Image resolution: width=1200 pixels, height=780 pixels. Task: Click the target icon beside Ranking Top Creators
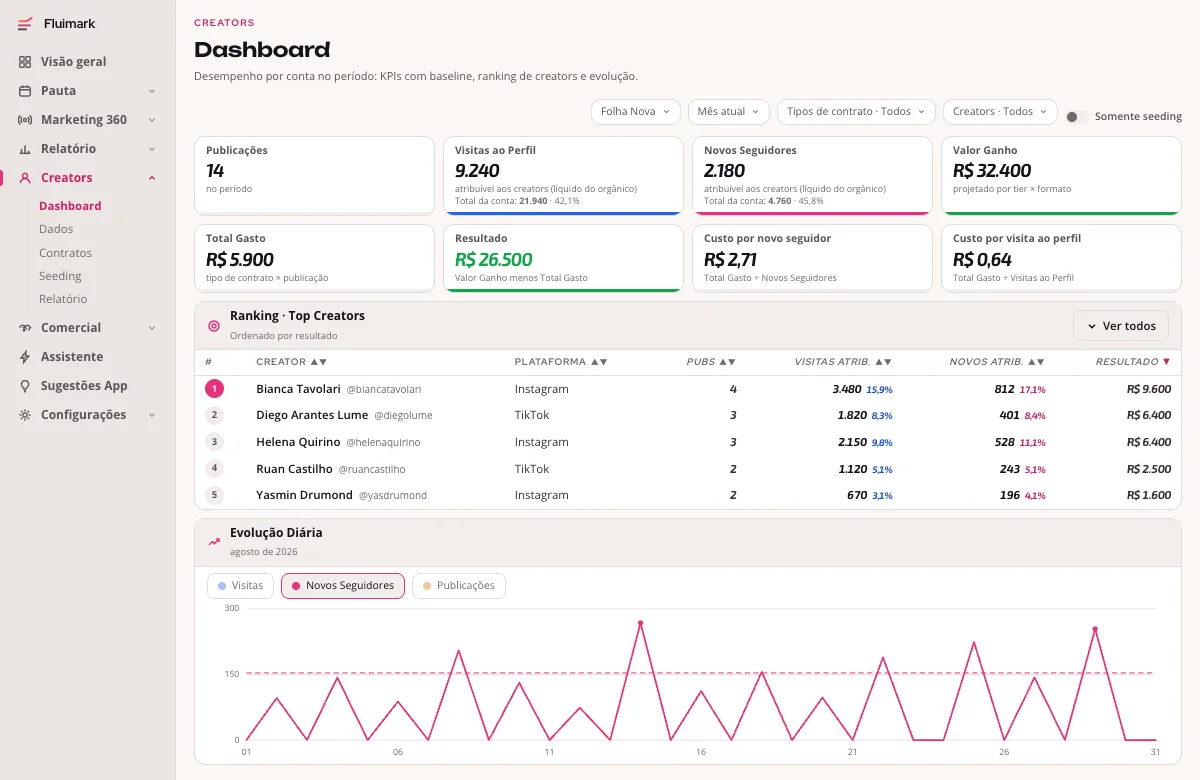point(213,326)
